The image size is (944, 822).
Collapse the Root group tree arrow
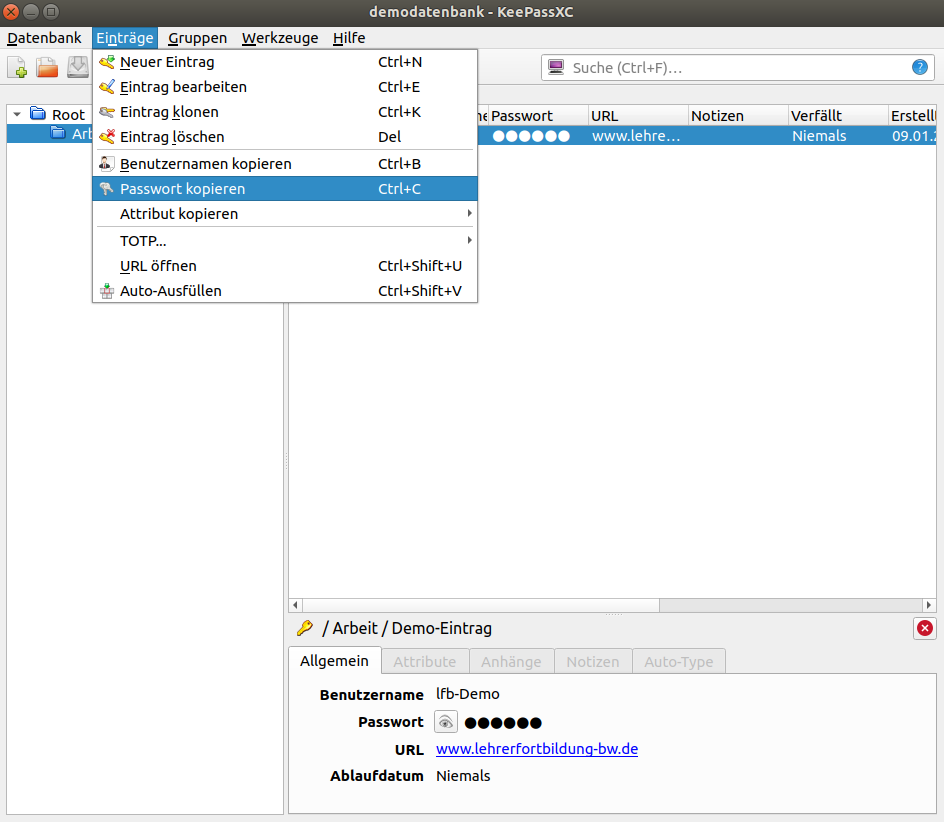point(17,115)
